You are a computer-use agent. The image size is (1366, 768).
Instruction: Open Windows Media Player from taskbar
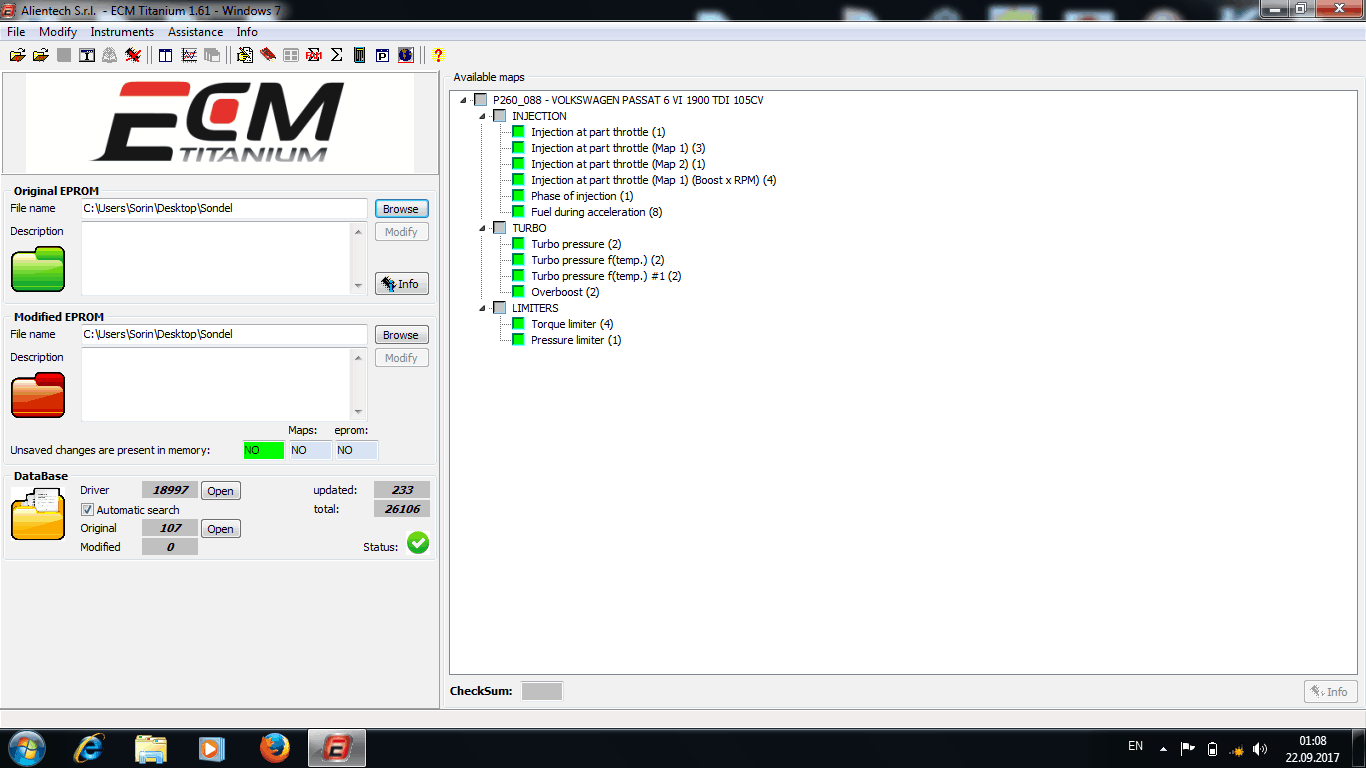tap(212, 748)
